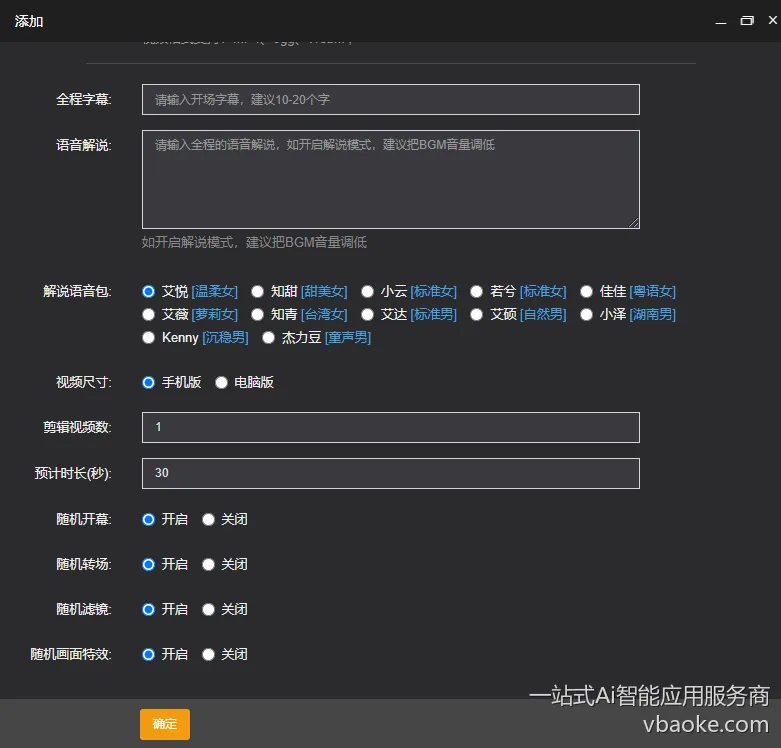781x748 pixels.
Task: Turn on 随机开幕 with 开启
Action: coord(148,519)
